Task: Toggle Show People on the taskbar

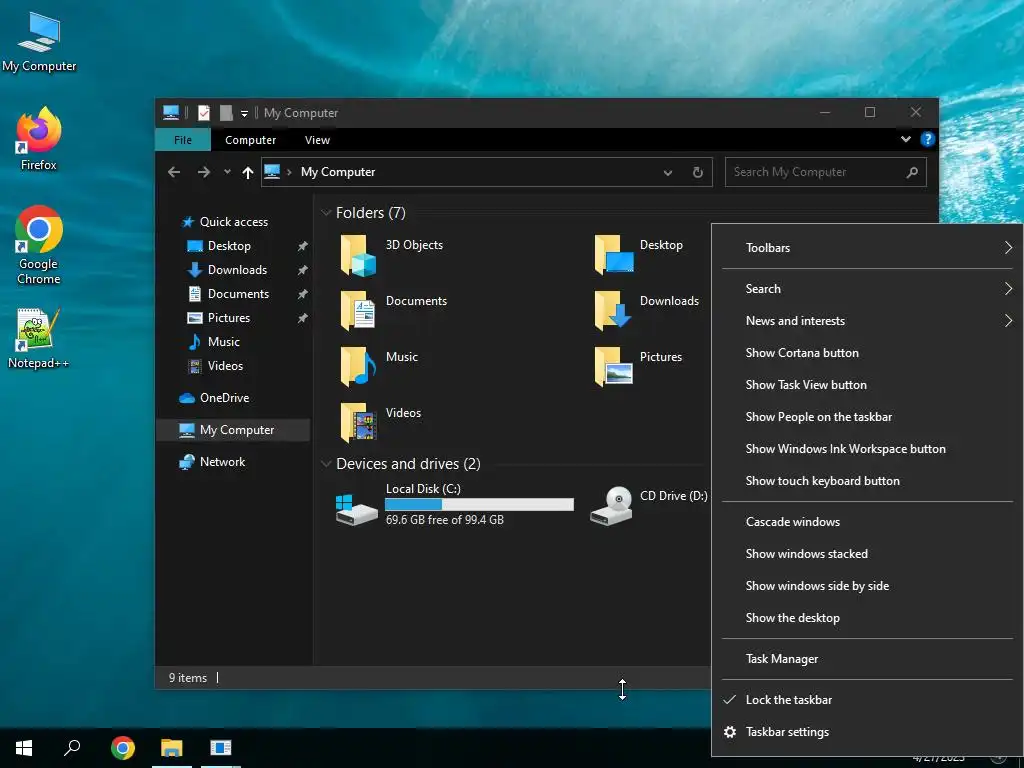Action: point(867,417)
